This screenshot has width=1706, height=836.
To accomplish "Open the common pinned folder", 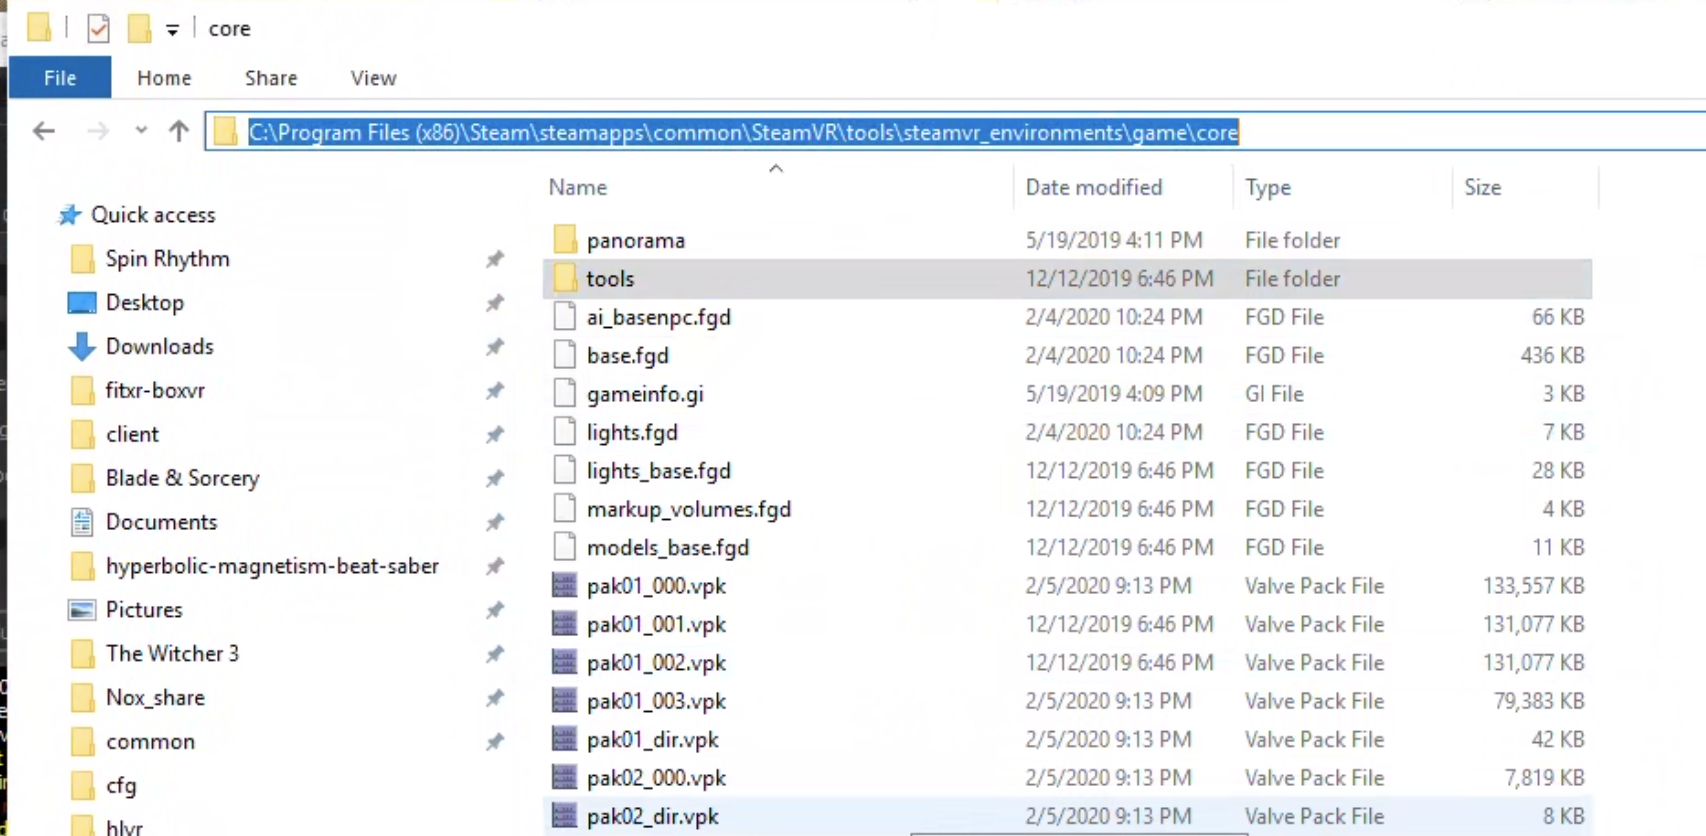I will tap(150, 742).
